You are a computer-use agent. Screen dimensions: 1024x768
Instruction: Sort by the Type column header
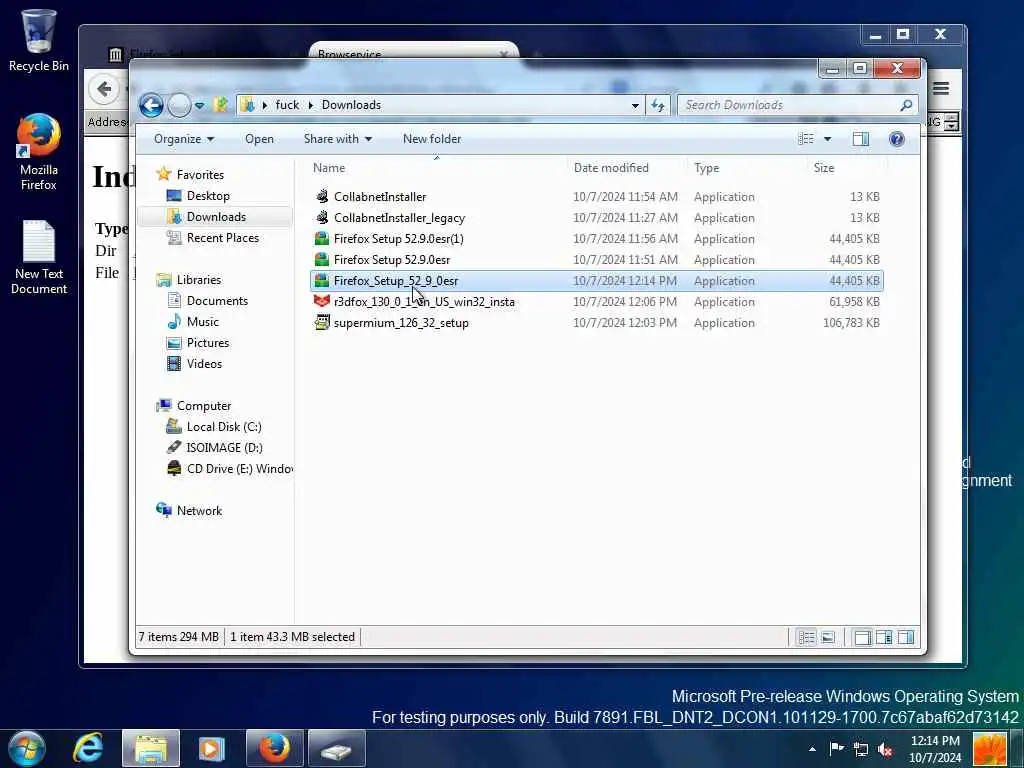pyautogui.click(x=706, y=168)
